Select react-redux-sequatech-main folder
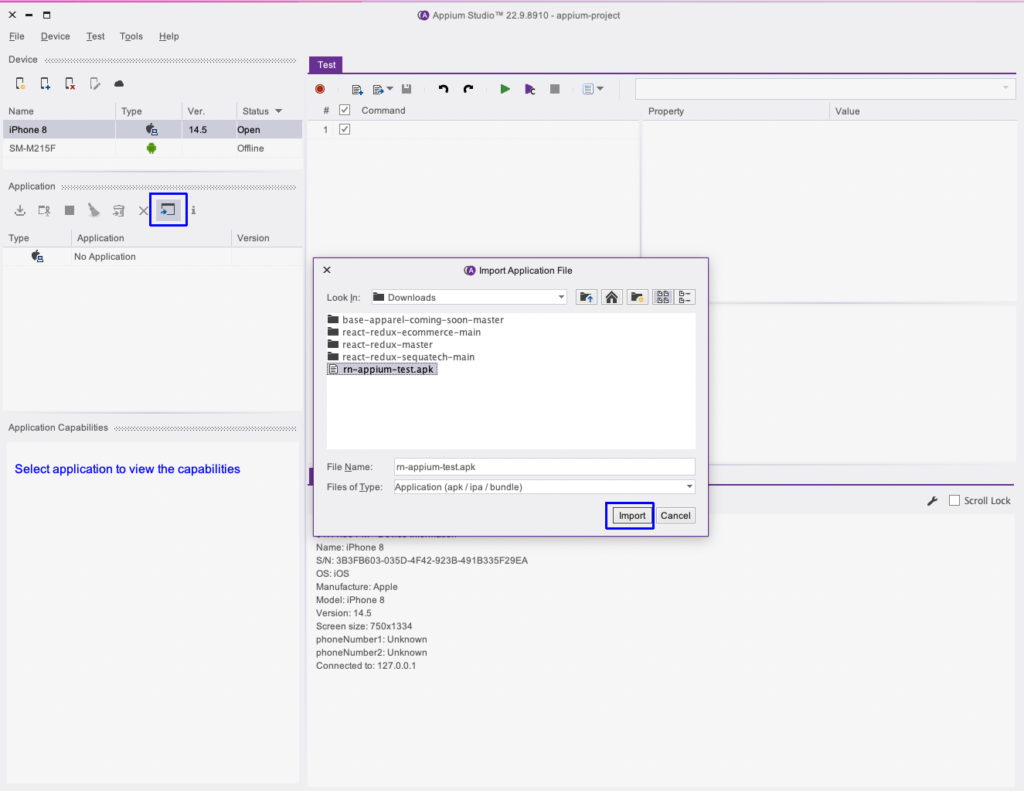This screenshot has width=1024, height=791. click(401, 357)
